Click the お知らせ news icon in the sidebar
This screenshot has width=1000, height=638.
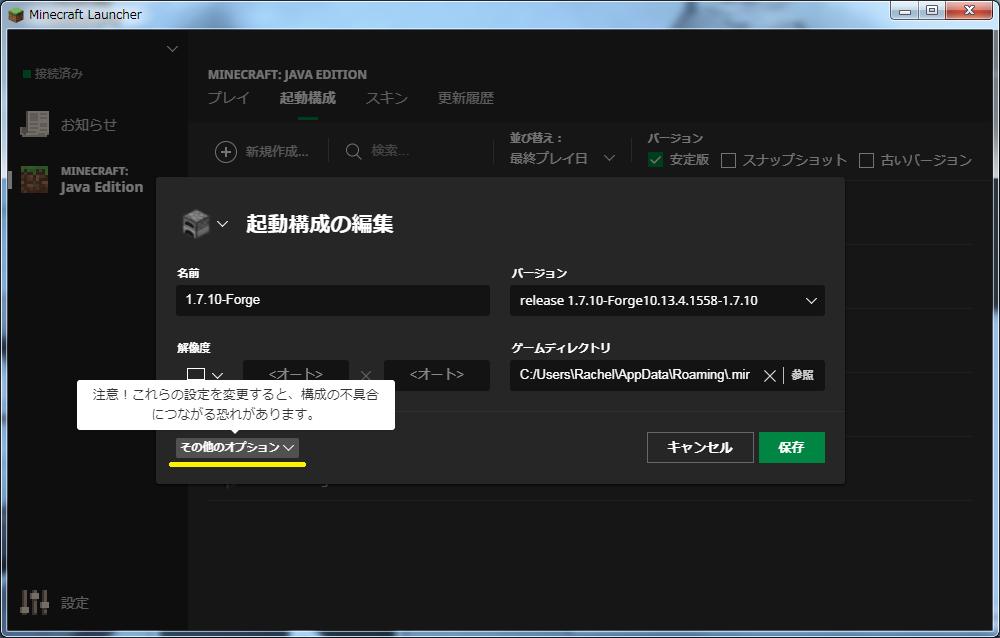coord(34,124)
